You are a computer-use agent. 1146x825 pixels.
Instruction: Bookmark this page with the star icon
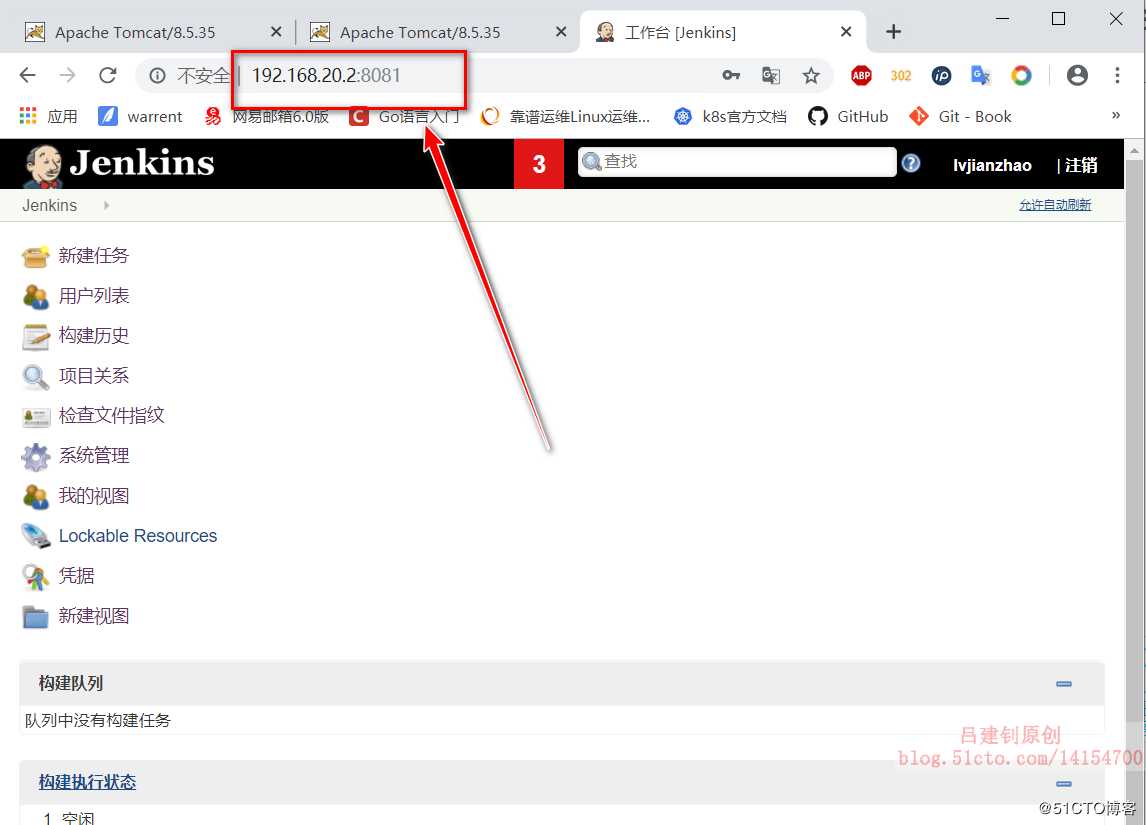tap(811, 75)
